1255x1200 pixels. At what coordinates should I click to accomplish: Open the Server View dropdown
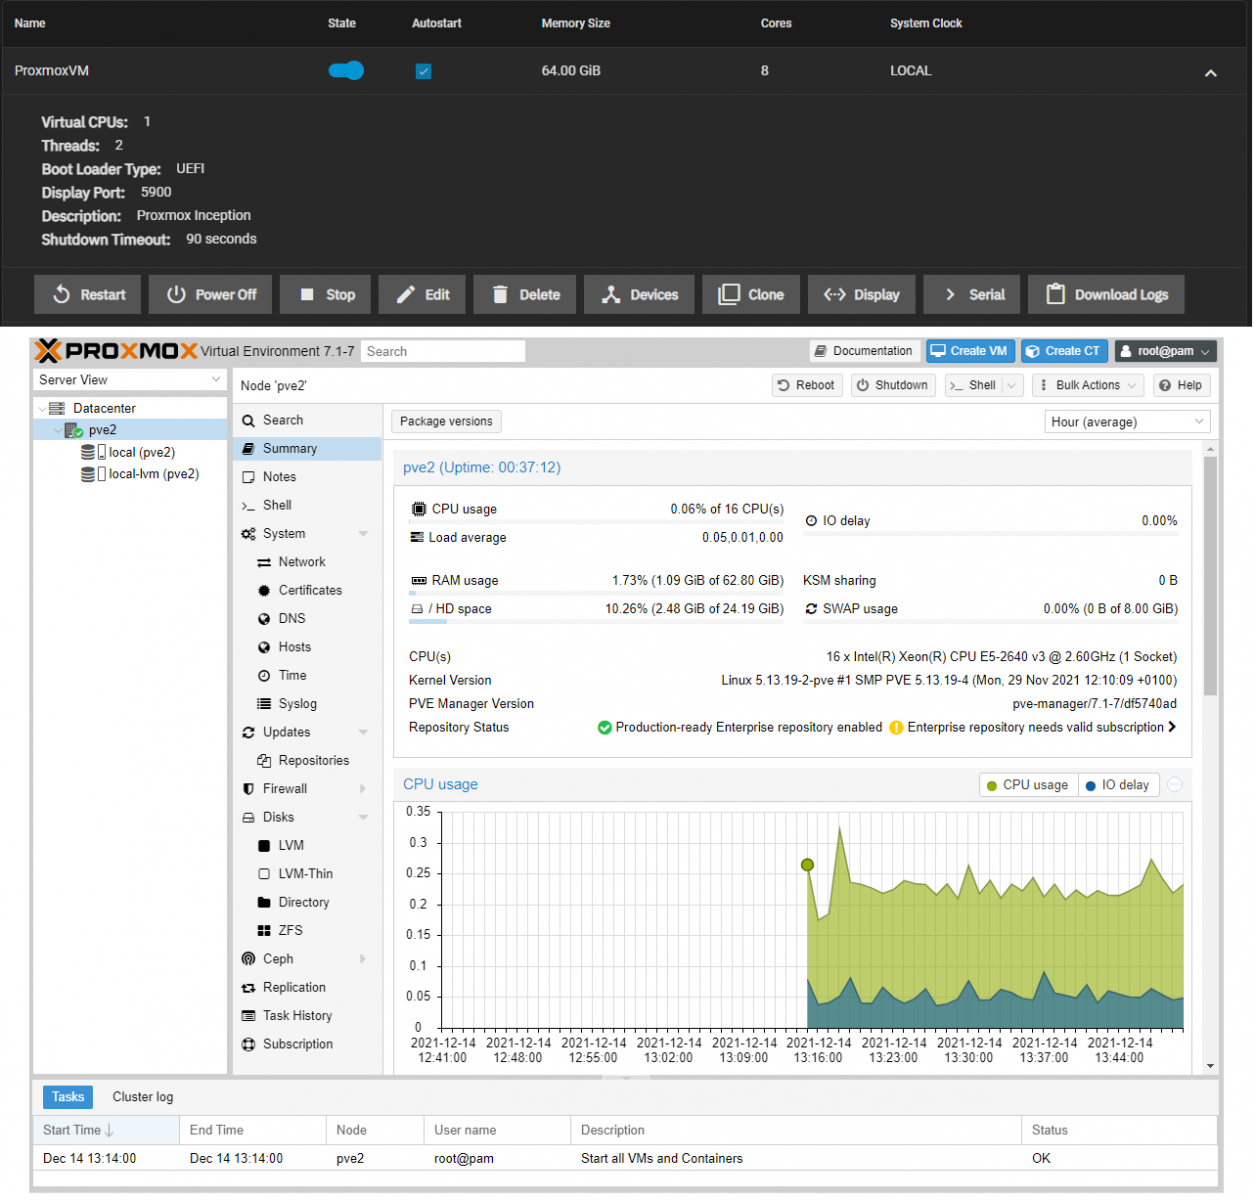click(130, 381)
